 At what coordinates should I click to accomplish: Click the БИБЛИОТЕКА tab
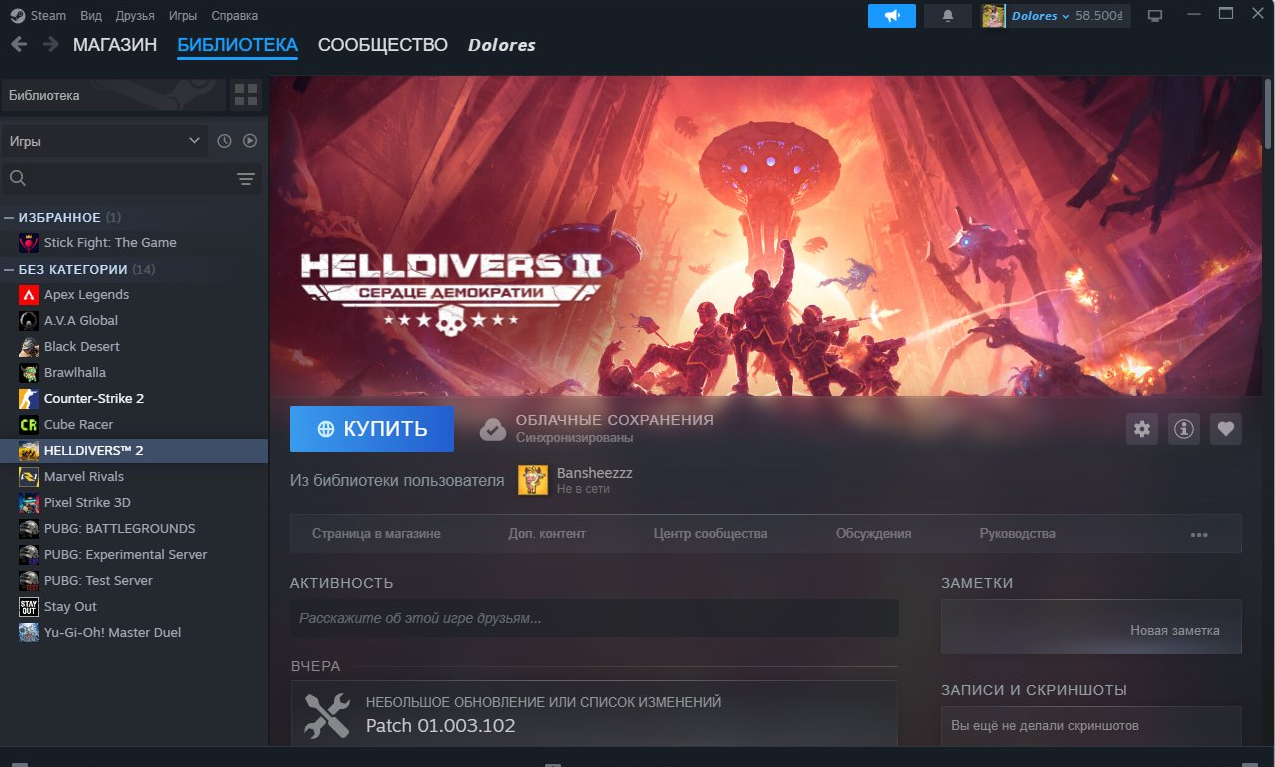click(237, 45)
